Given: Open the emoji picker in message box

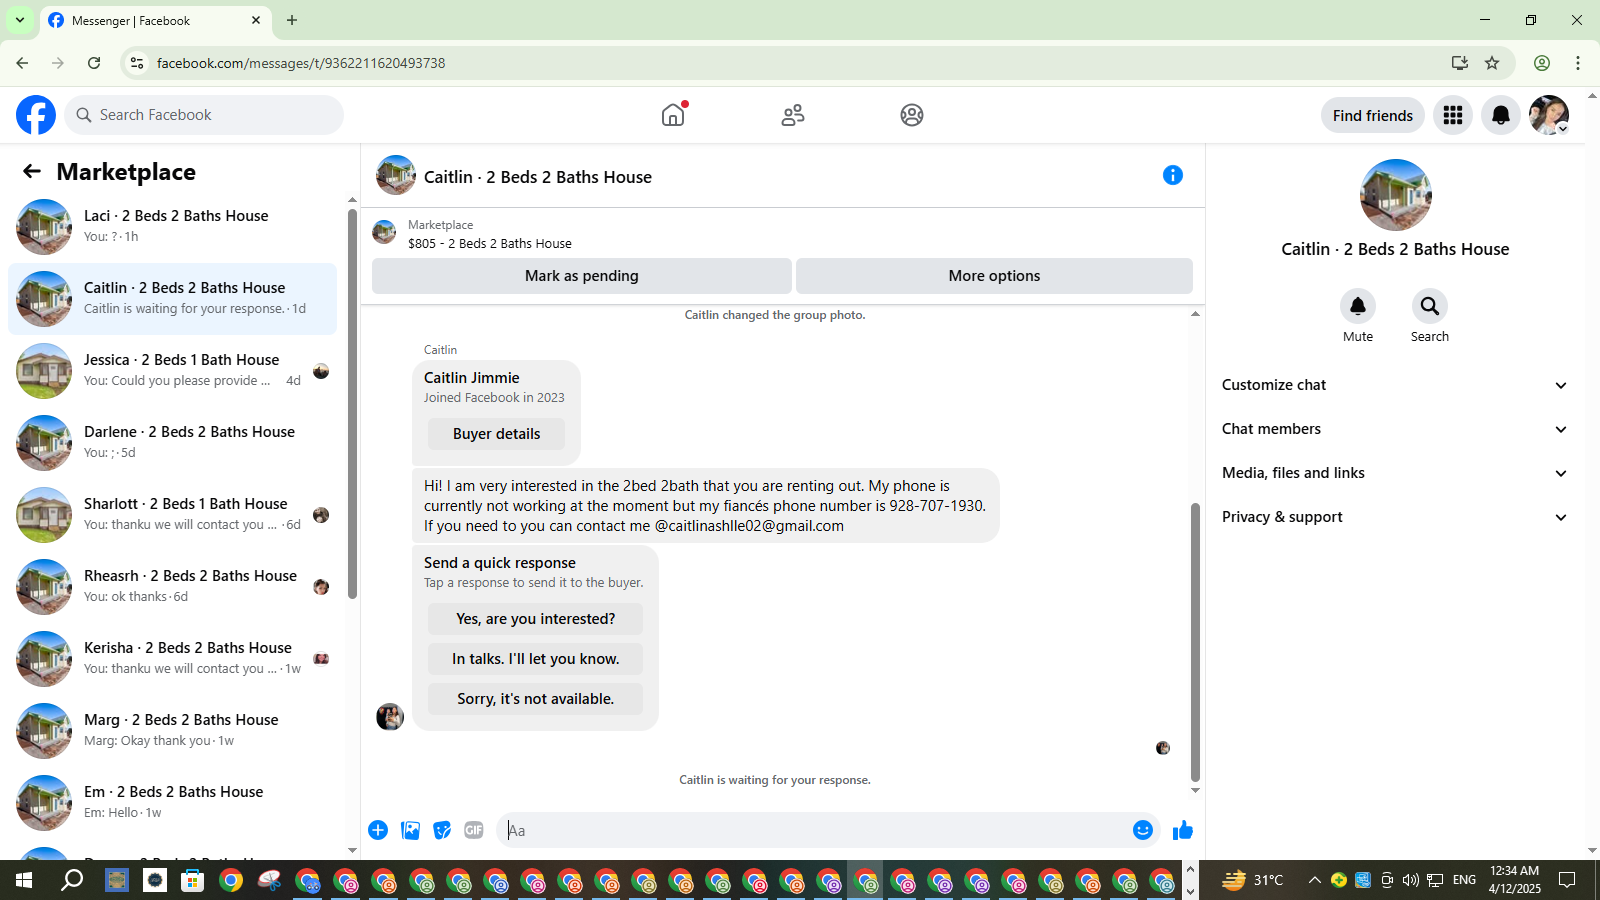Looking at the screenshot, I should pos(1143,830).
